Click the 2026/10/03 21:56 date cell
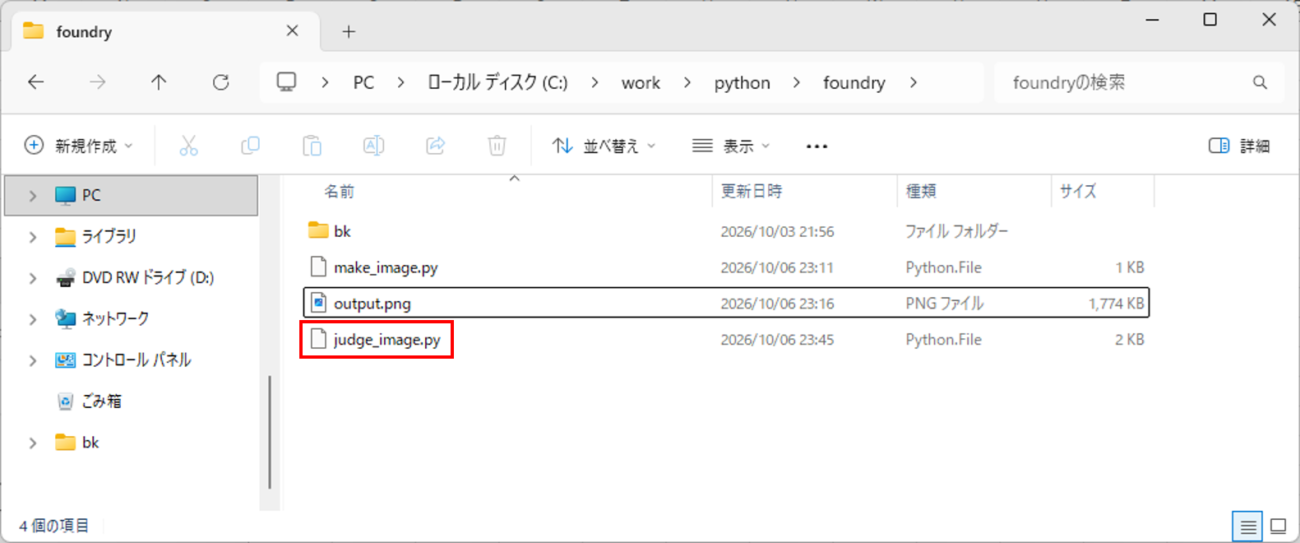Image resolution: width=1300 pixels, height=543 pixels. (777, 231)
